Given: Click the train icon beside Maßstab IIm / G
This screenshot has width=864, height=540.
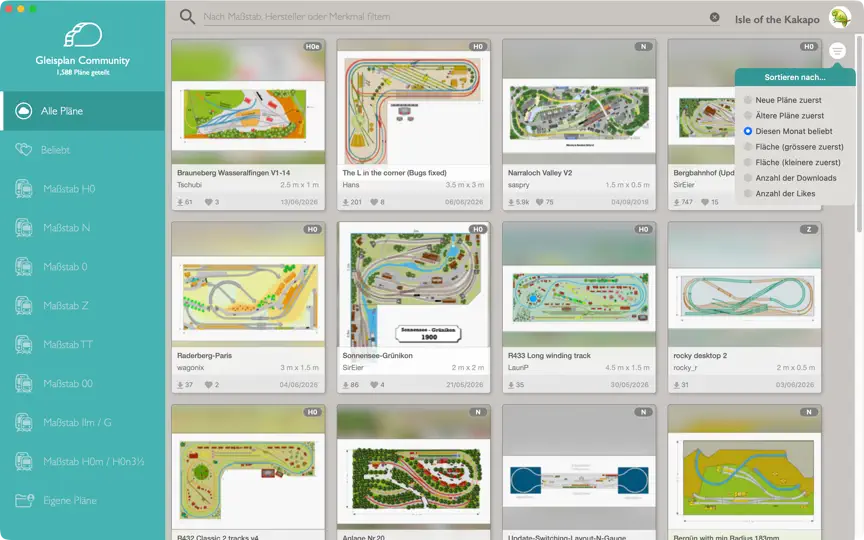Looking at the screenshot, I should click(x=24, y=423).
